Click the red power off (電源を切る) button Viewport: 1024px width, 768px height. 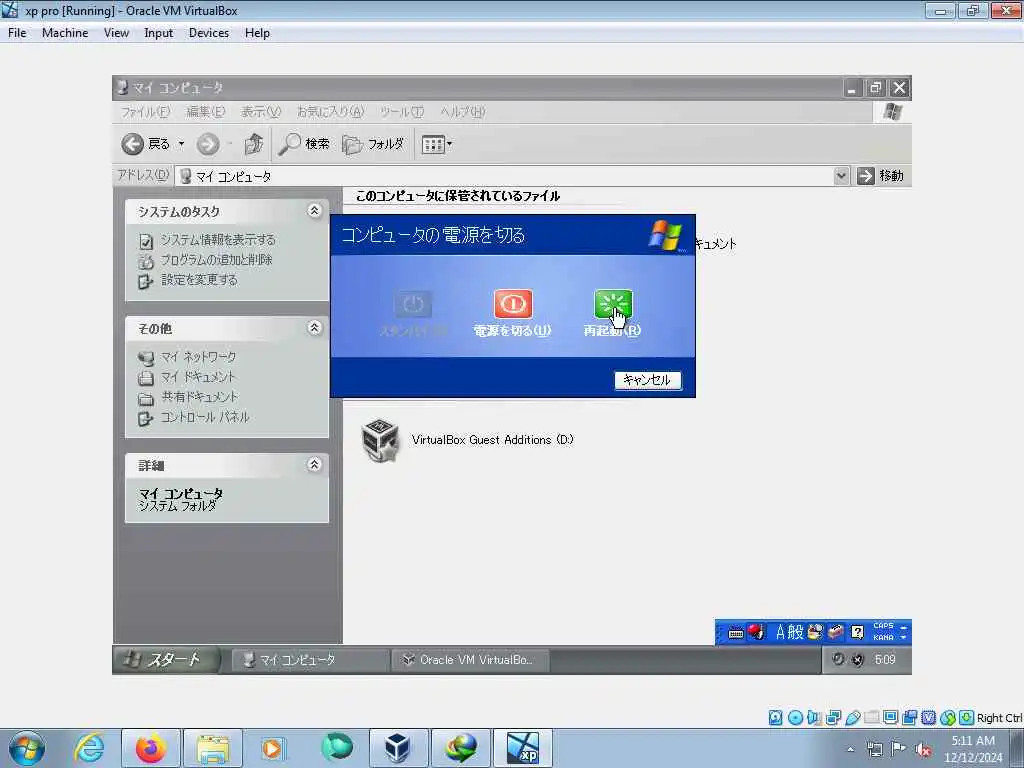[513, 304]
